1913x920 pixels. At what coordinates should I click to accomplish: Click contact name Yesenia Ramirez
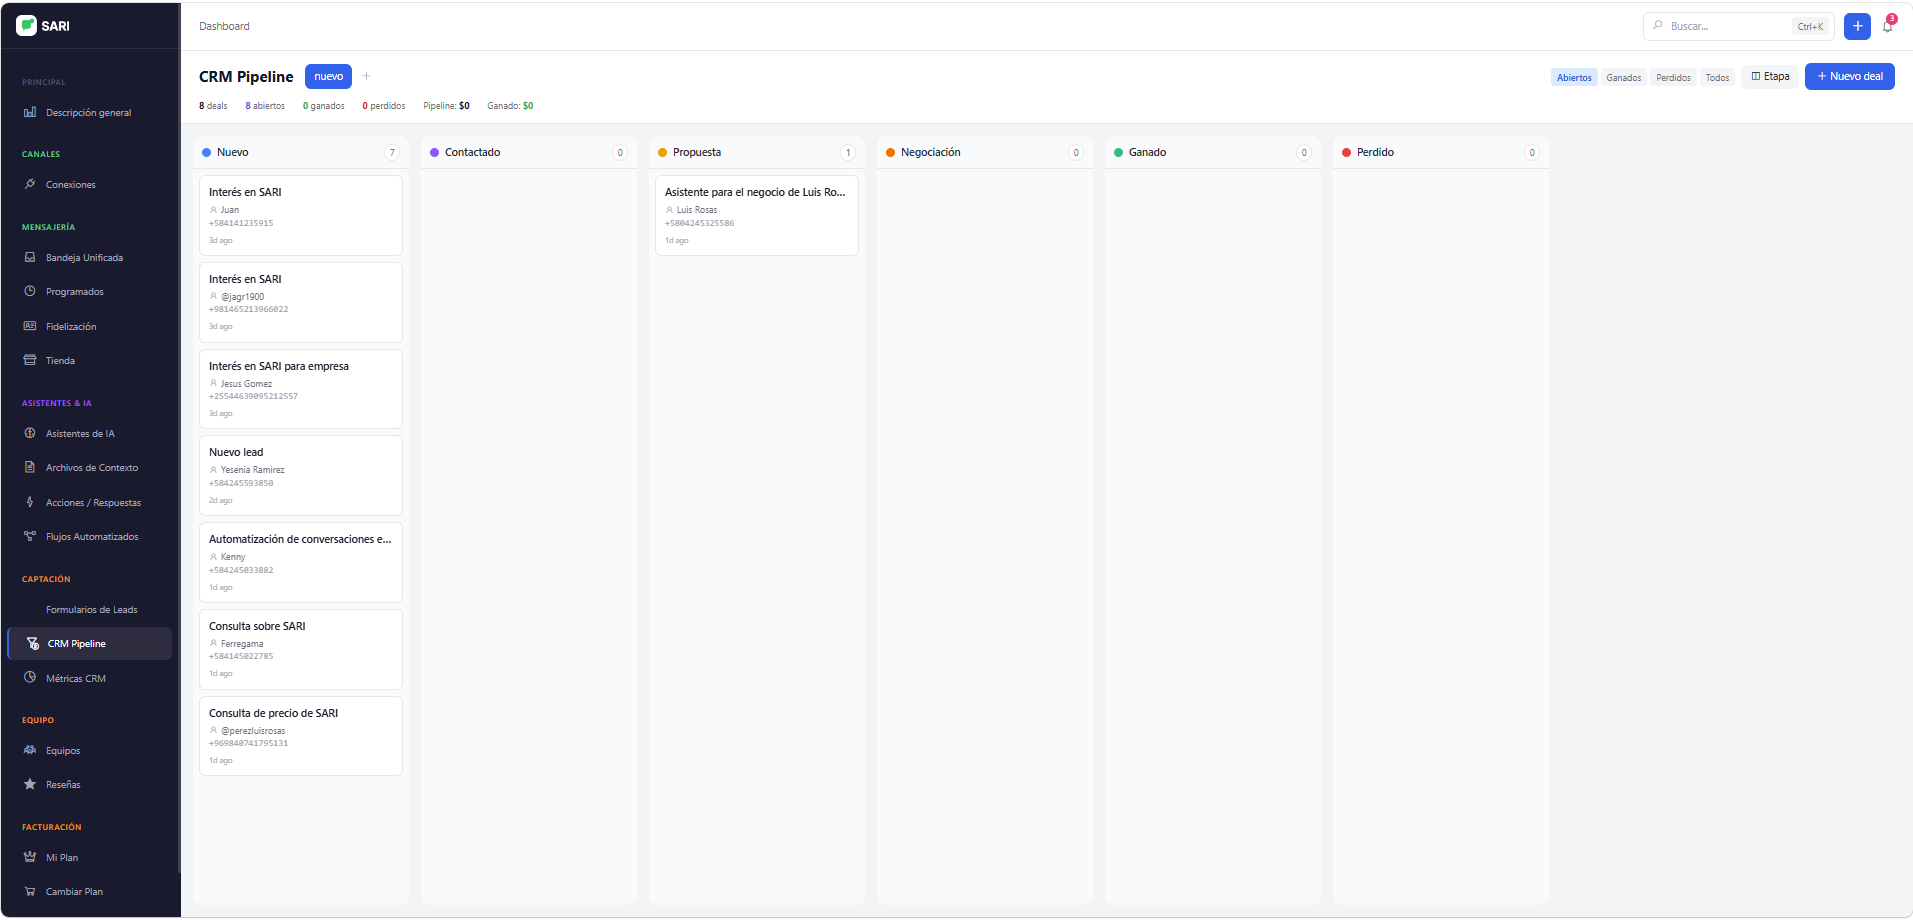(x=253, y=470)
